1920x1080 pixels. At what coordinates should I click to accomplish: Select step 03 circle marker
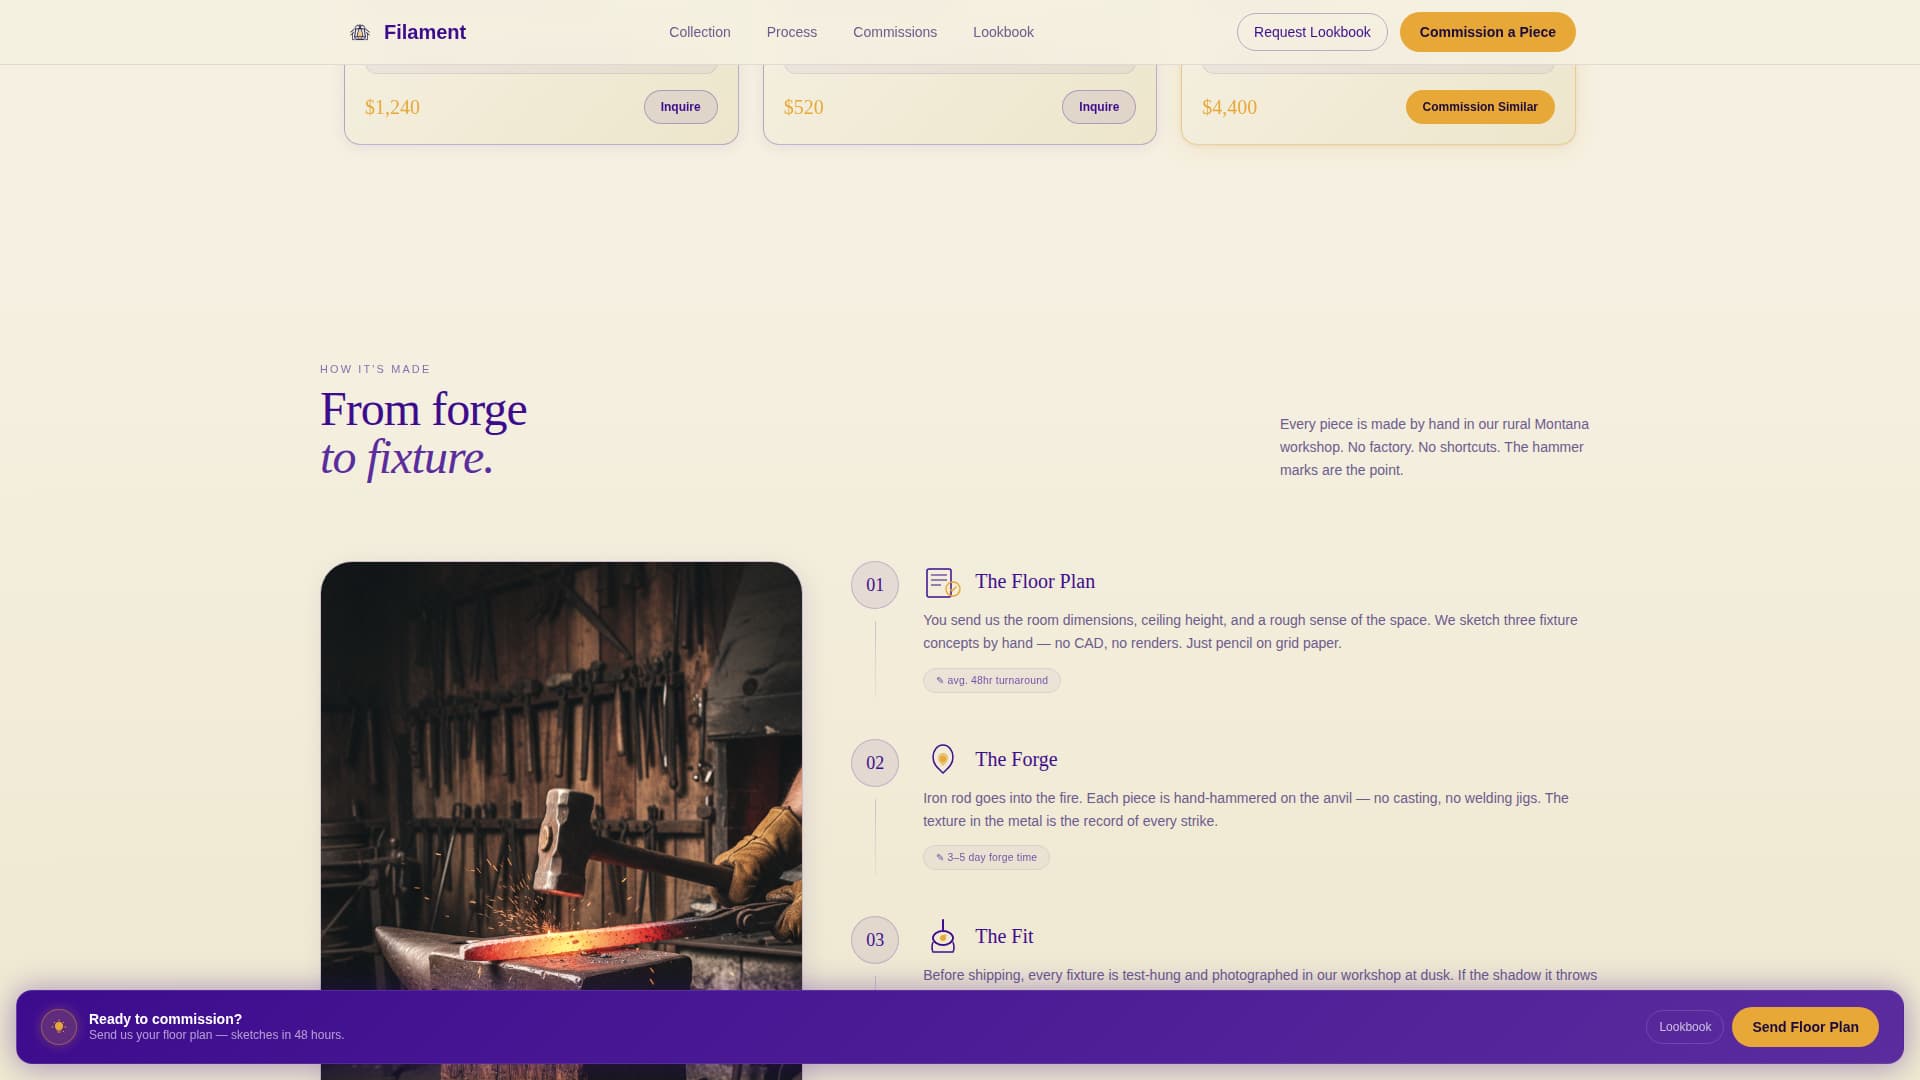[x=874, y=940]
